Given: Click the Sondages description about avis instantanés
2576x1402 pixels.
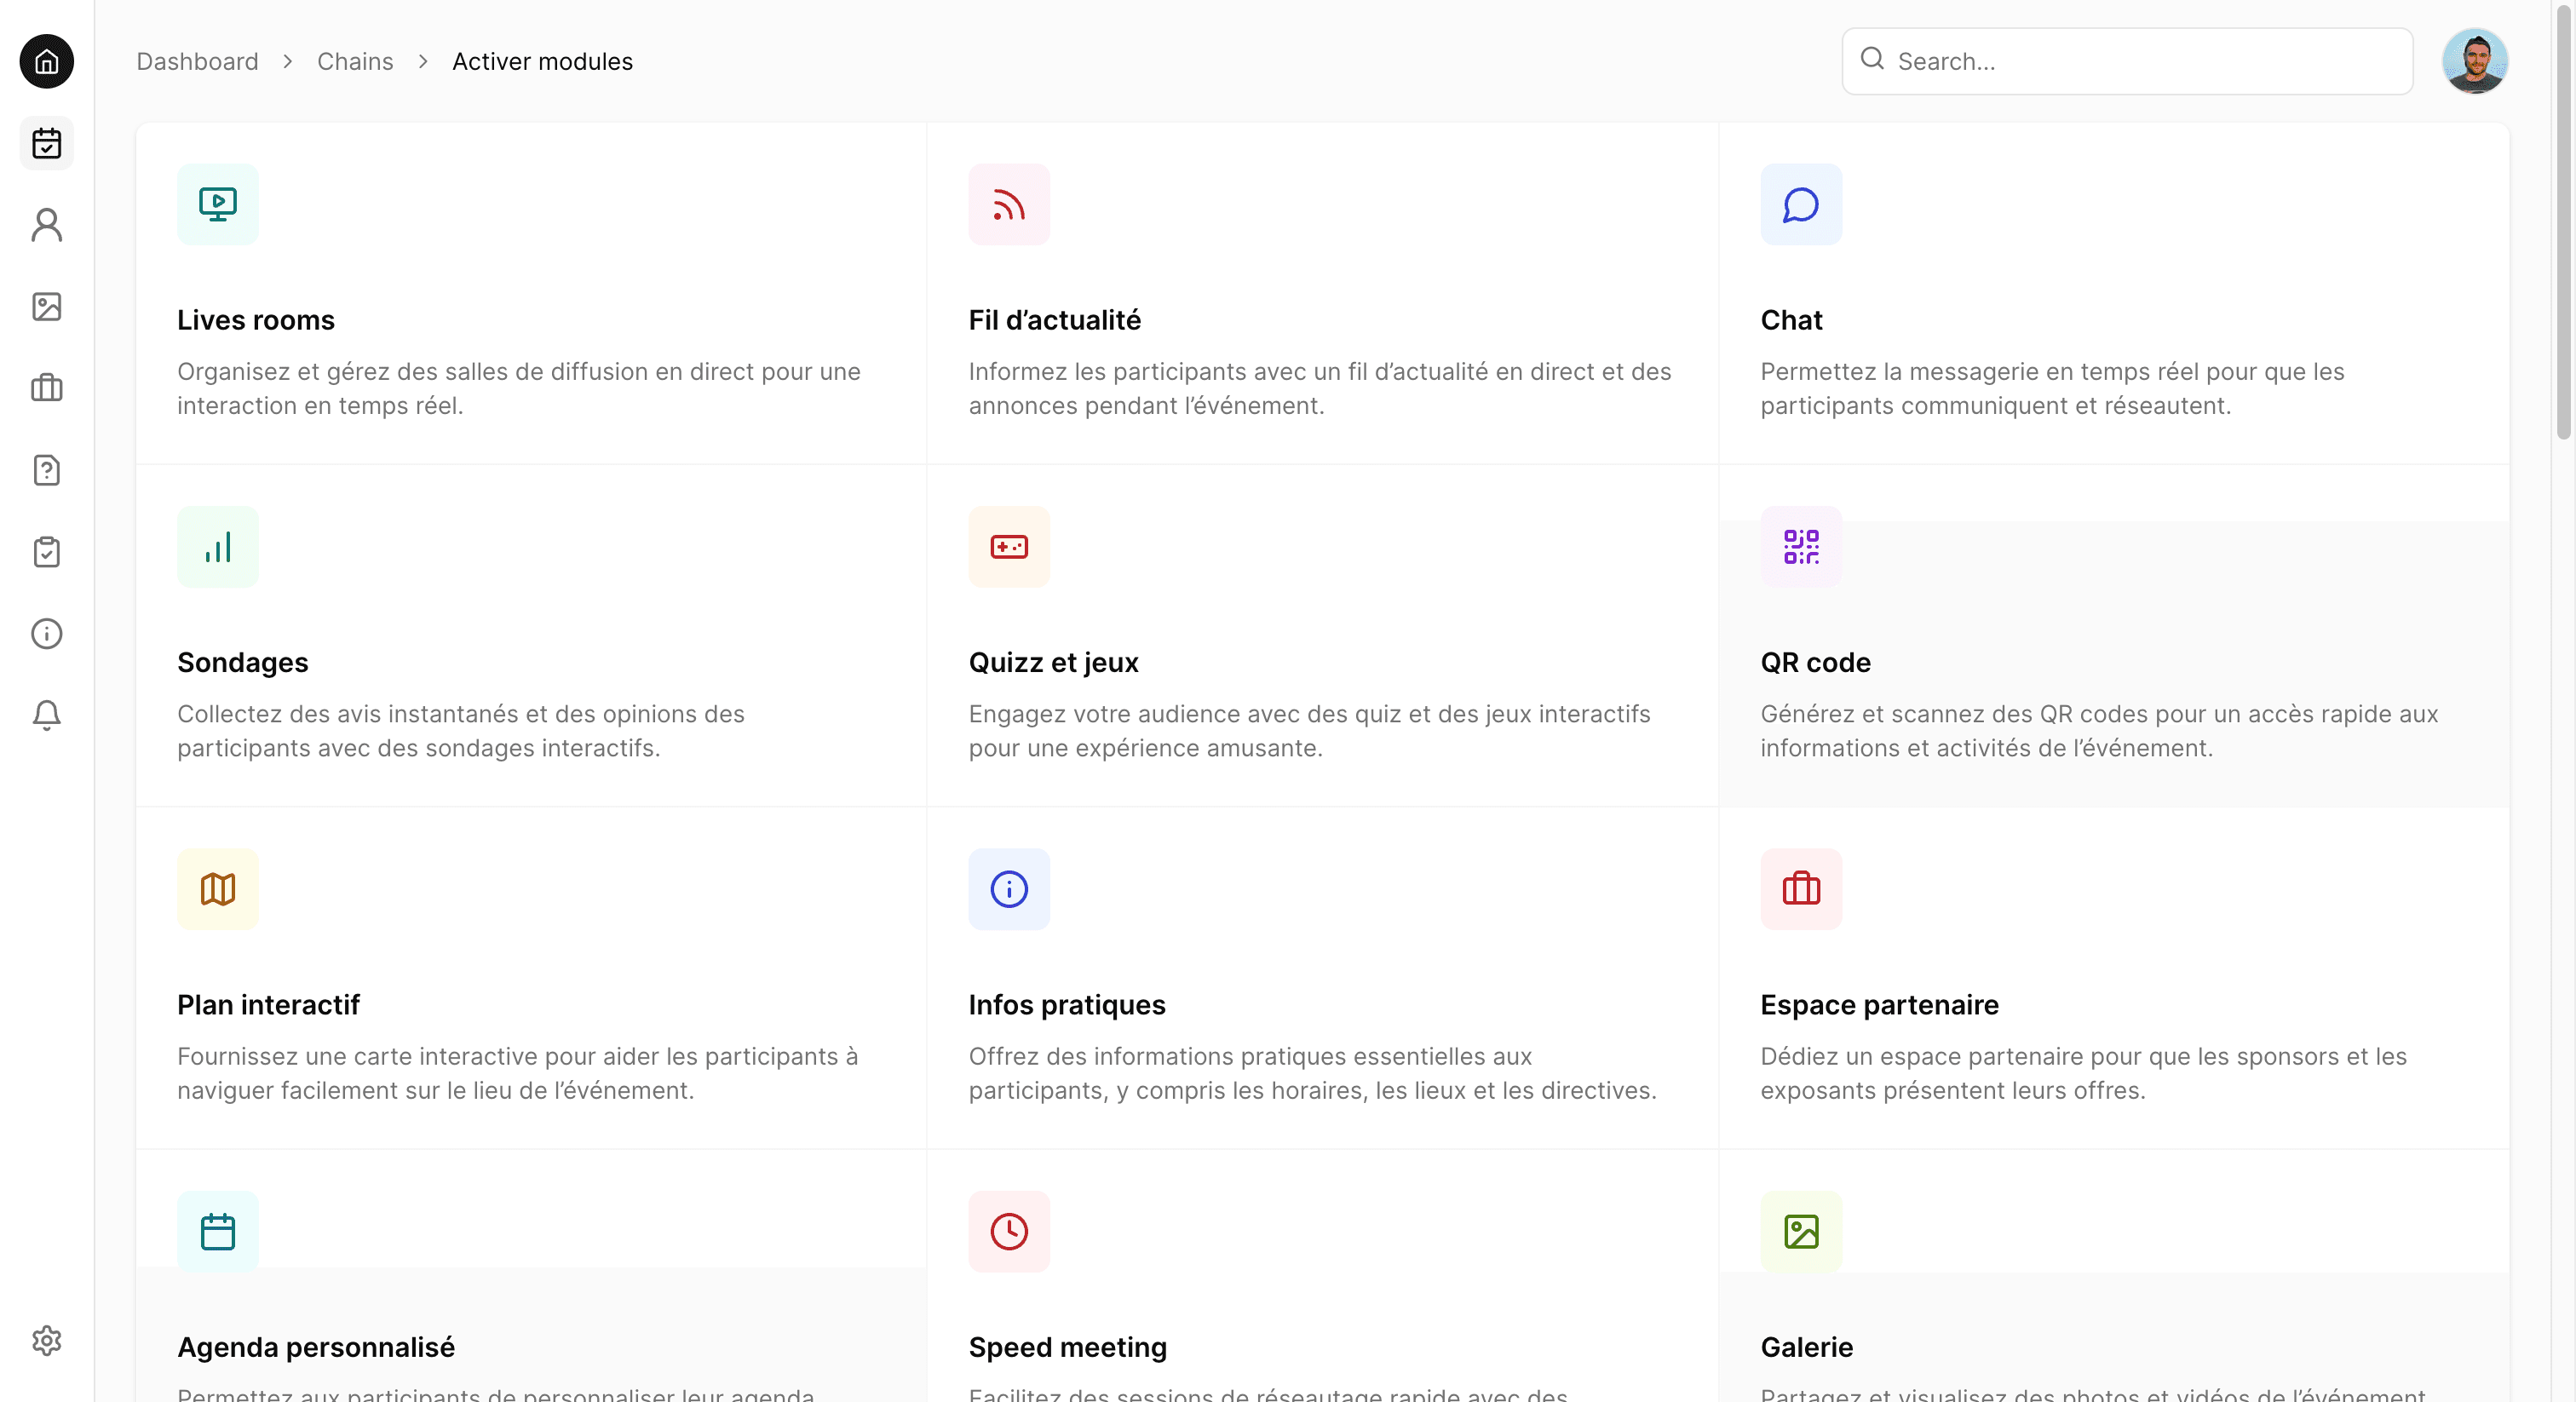Looking at the screenshot, I should (461, 731).
